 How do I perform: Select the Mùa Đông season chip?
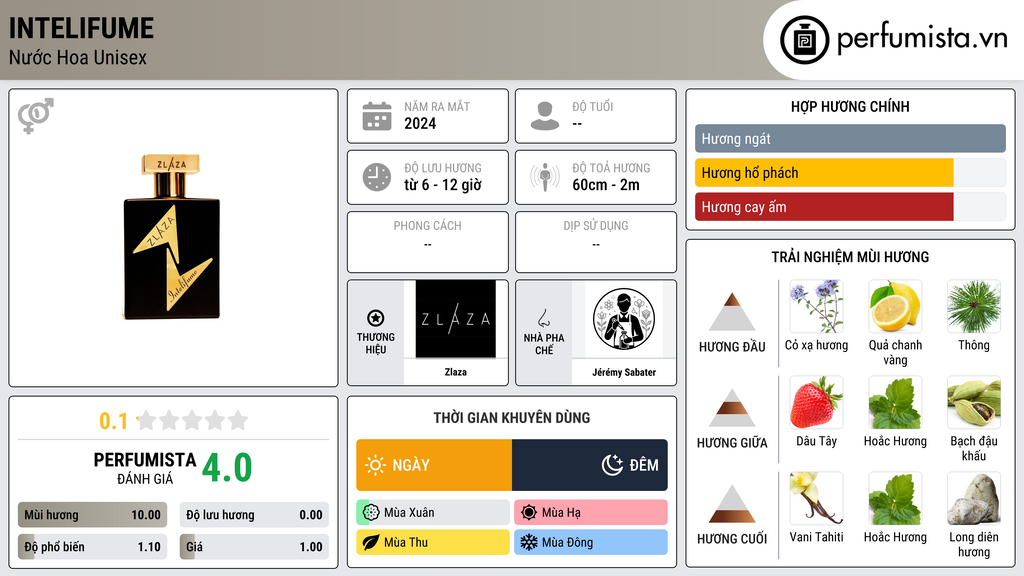[591, 542]
